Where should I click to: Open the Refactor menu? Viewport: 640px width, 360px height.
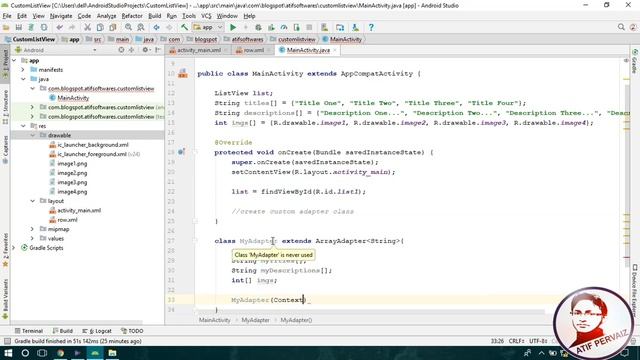tap(132, 16)
